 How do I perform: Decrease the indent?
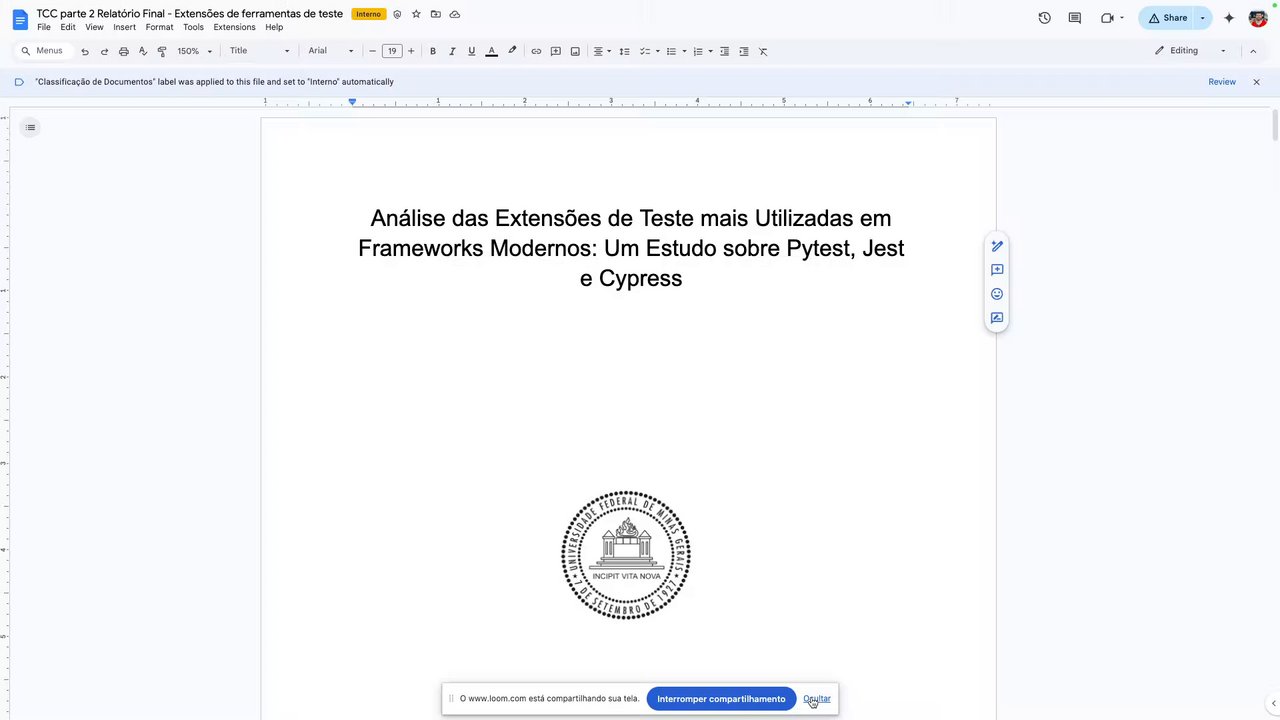[x=725, y=51]
